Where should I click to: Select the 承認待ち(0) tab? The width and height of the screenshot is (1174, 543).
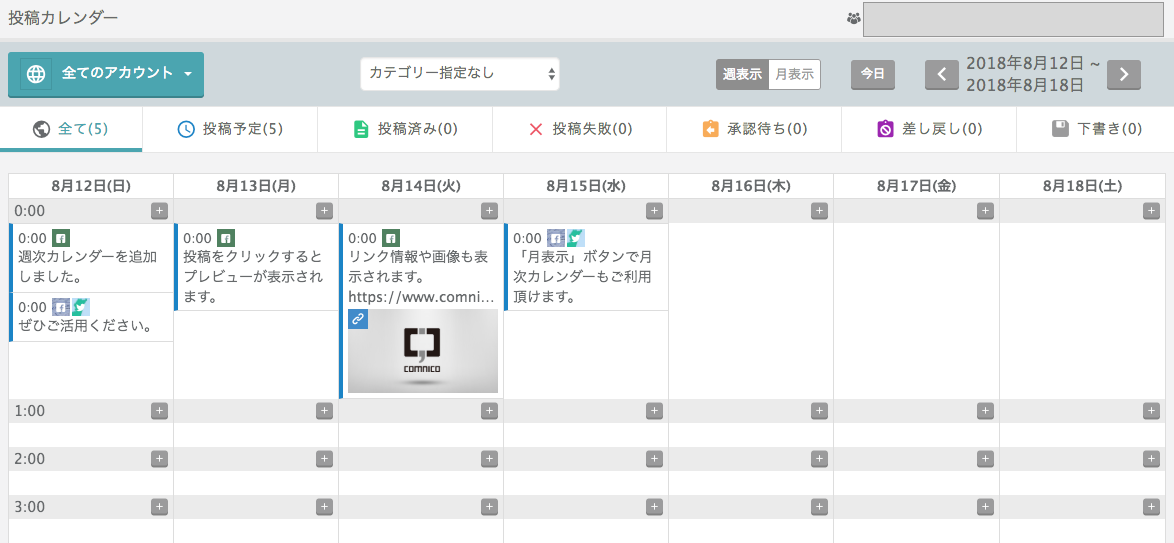coord(754,129)
